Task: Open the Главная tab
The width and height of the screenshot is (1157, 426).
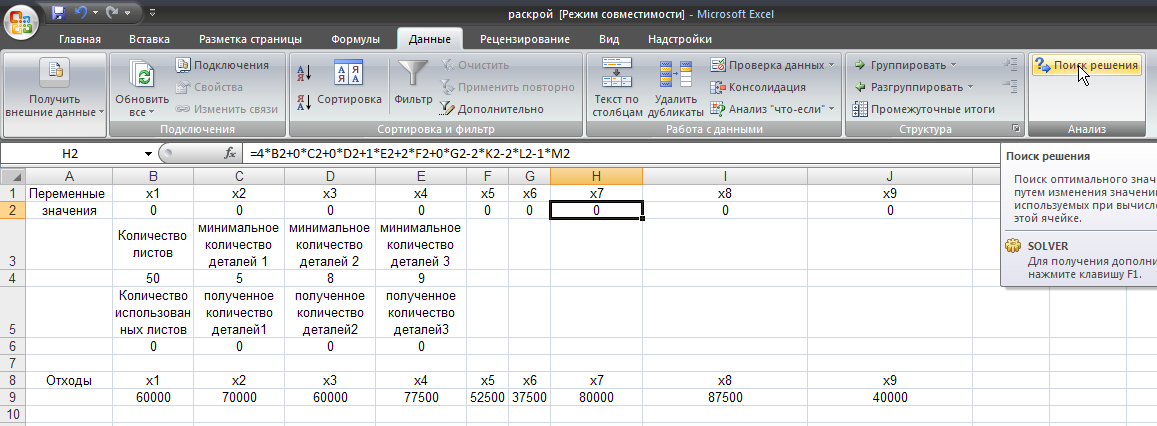Action: [80, 39]
